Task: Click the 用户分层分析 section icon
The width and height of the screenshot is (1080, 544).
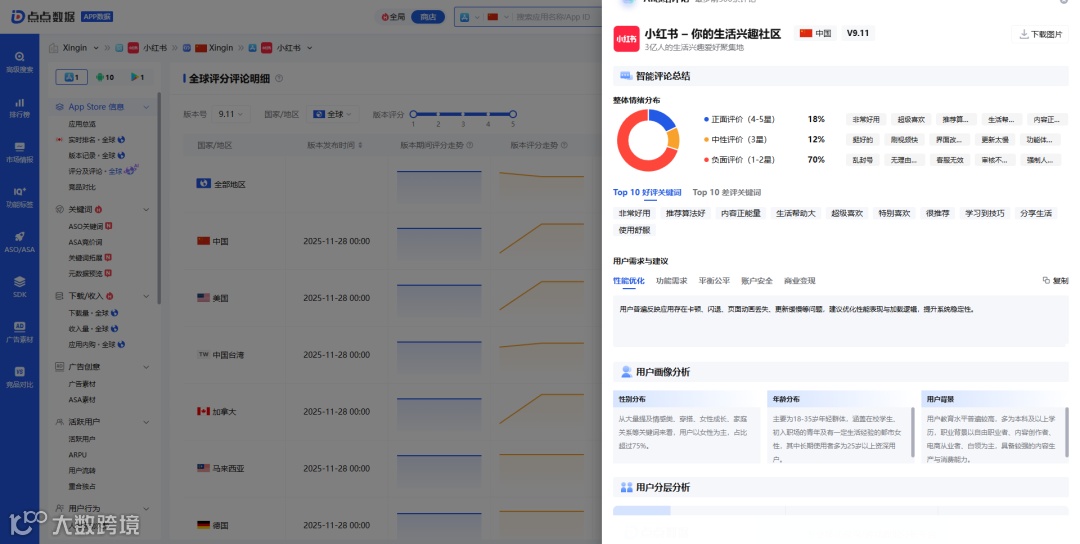Action: point(626,487)
